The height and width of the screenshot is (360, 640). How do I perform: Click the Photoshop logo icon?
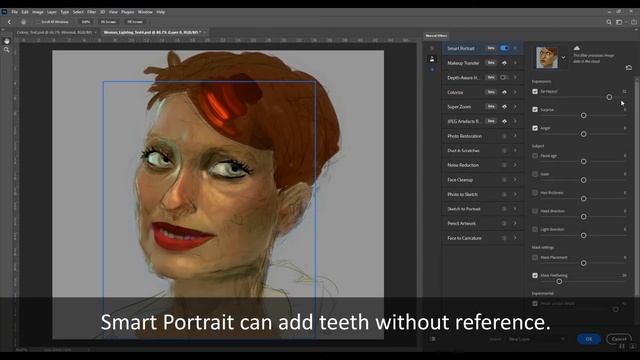[4, 12]
